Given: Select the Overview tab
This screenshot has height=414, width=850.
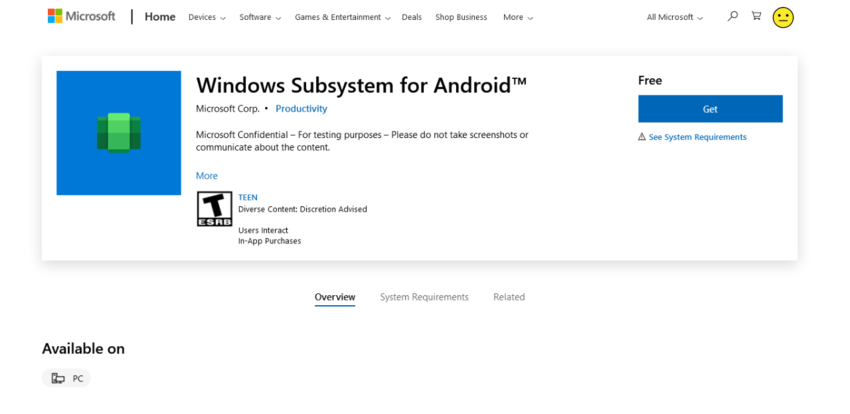Looking at the screenshot, I should click(335, 297).
